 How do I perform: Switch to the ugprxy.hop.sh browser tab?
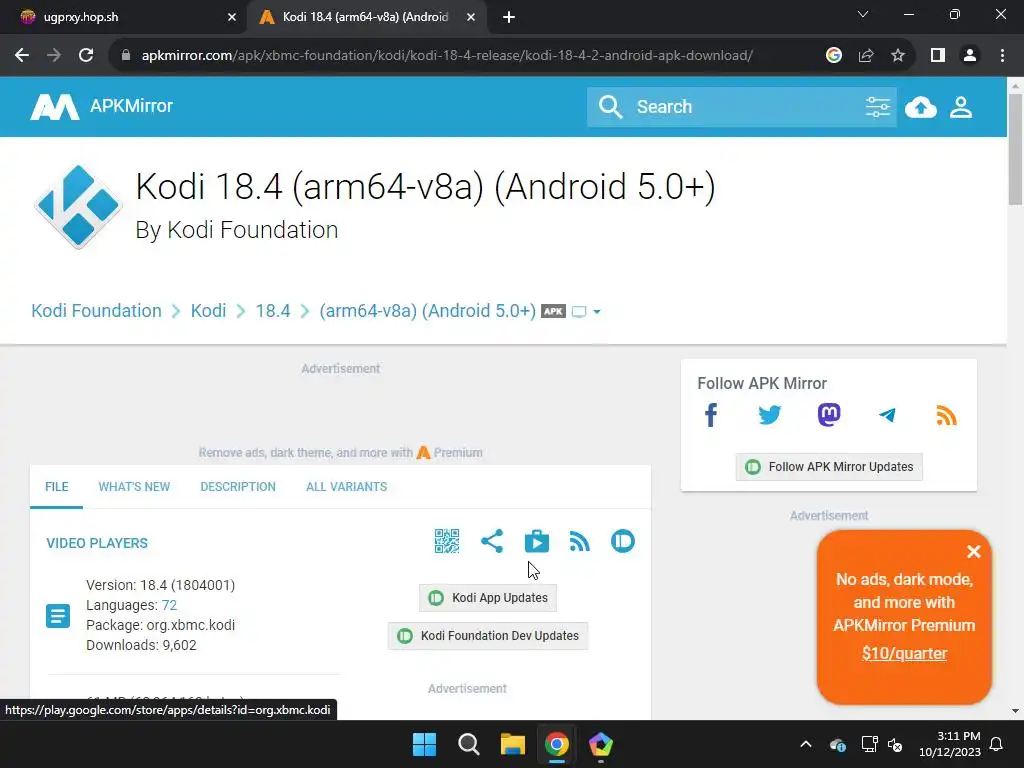[124, 17]
